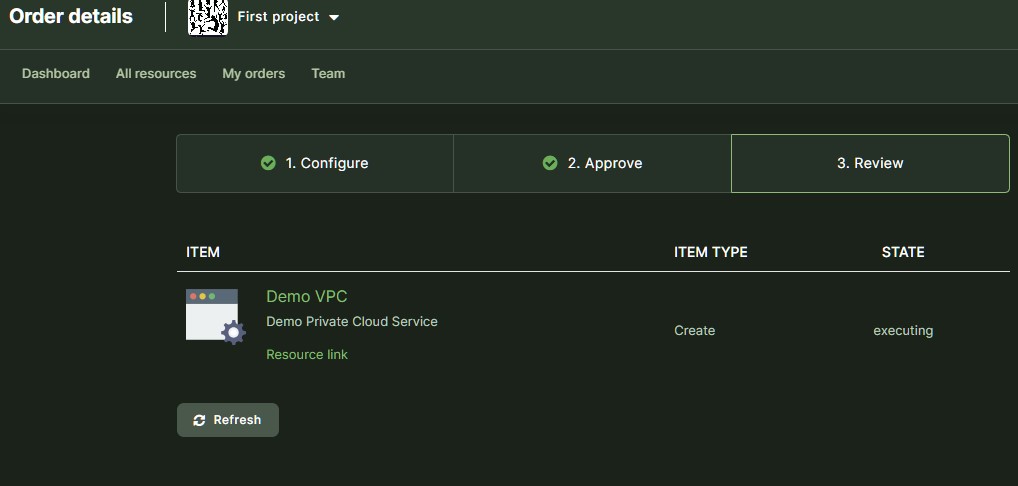This screenshot has width=1018, height=486.
Task: Navigate to My orders
Action: 253,74
